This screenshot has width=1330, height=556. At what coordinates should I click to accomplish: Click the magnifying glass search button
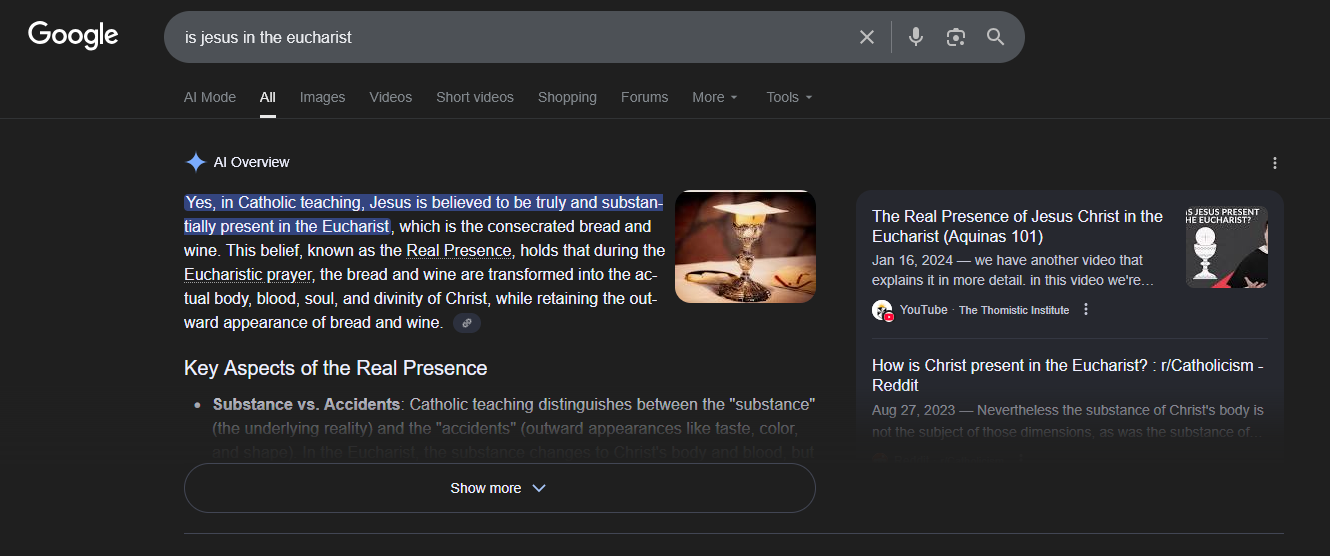(x=995, y=37)
